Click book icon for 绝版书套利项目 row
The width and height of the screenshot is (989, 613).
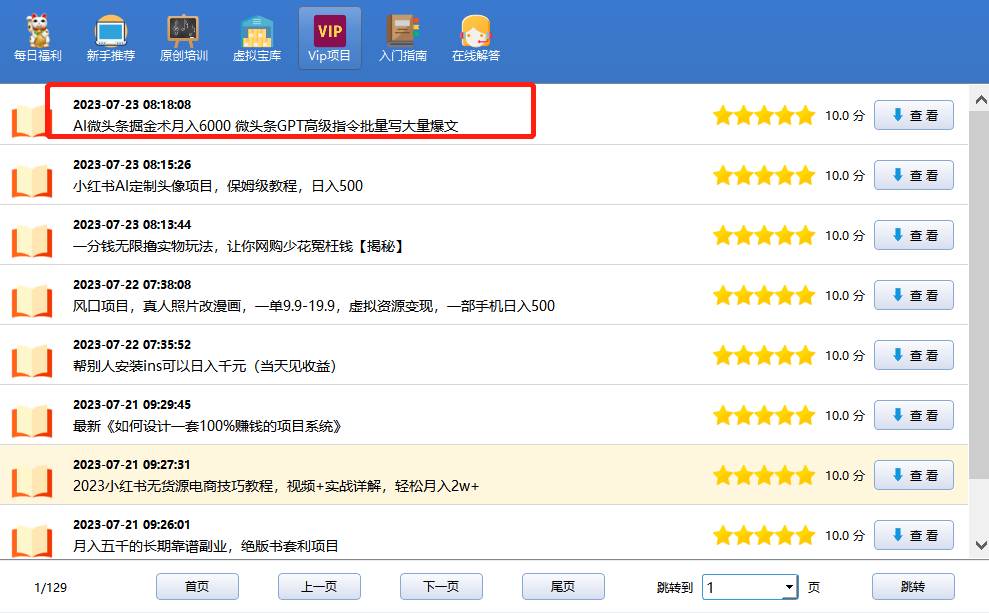(x=32, y=540)
